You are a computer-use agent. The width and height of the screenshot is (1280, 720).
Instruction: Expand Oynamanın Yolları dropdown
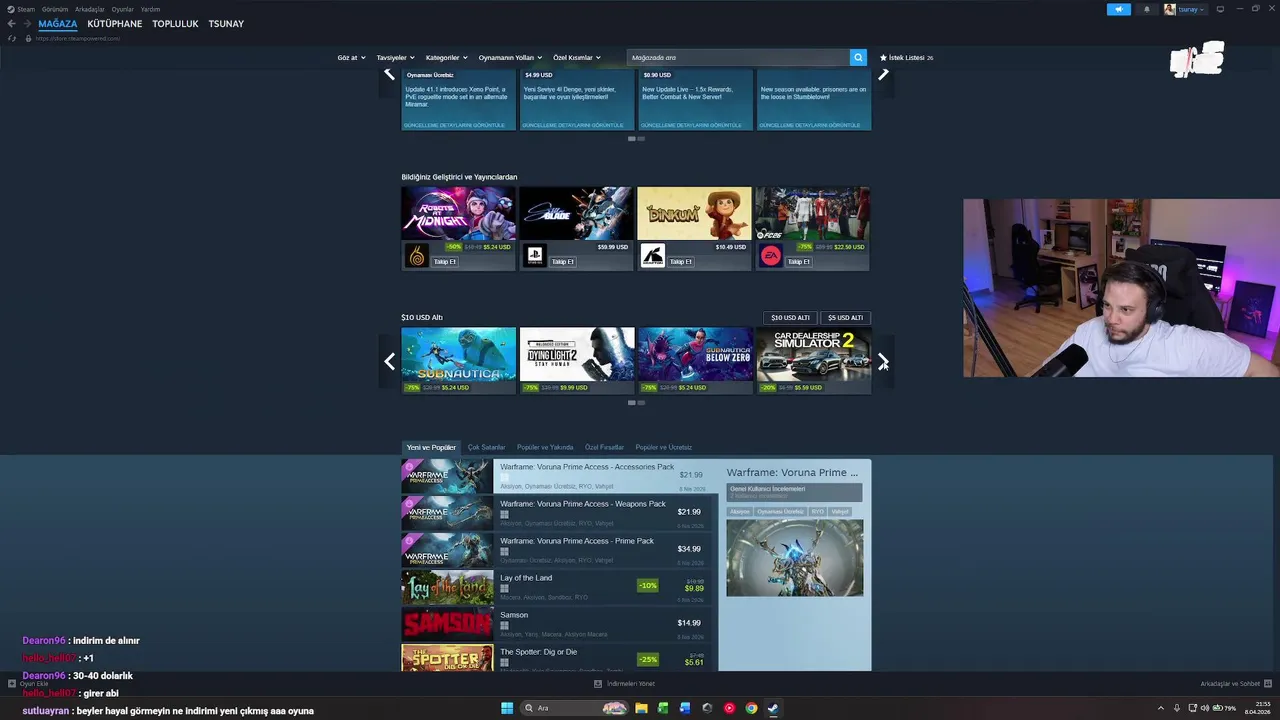tap(509, 58)
